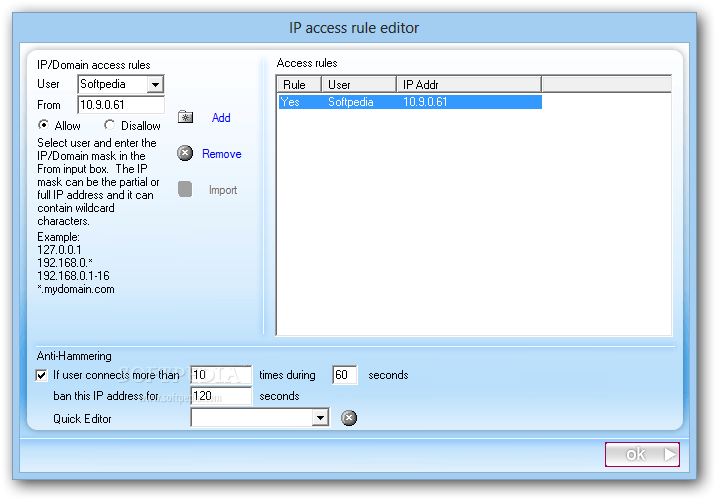Click the IP Addr column header

point(469,85)
